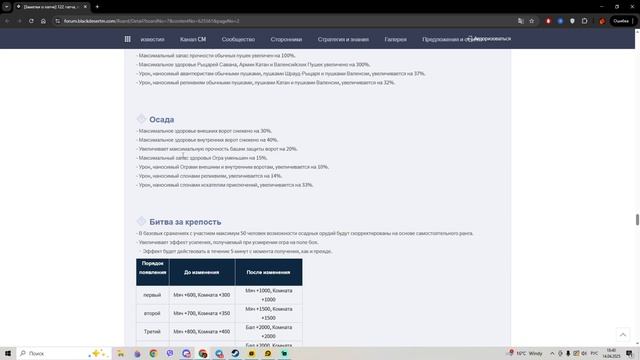
Task: Open the red extension icon
Action: 548,21
